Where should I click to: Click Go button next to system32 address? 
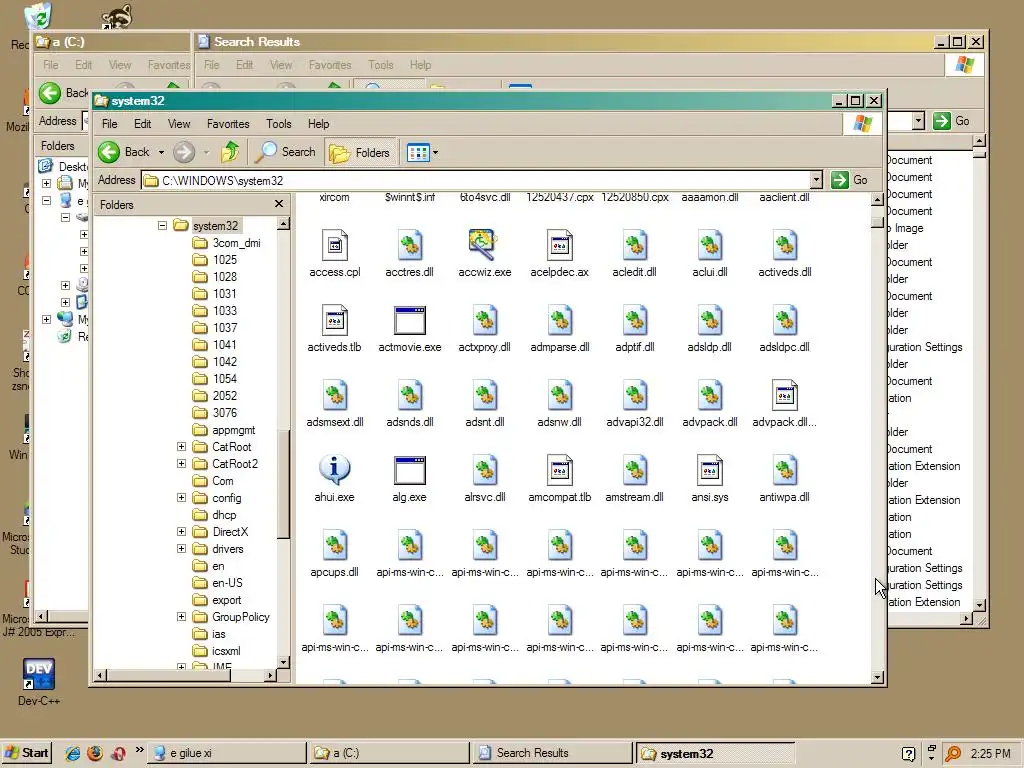coord(850,180)
